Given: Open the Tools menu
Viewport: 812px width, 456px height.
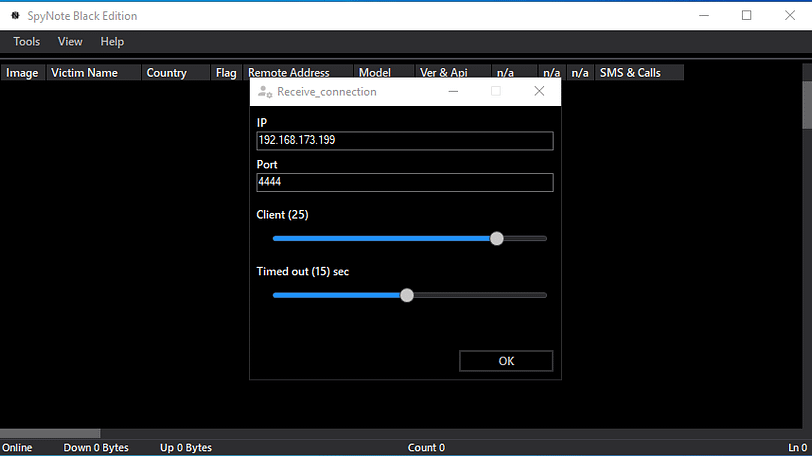Looking at the screenshot, I should [x=26, y=42].
